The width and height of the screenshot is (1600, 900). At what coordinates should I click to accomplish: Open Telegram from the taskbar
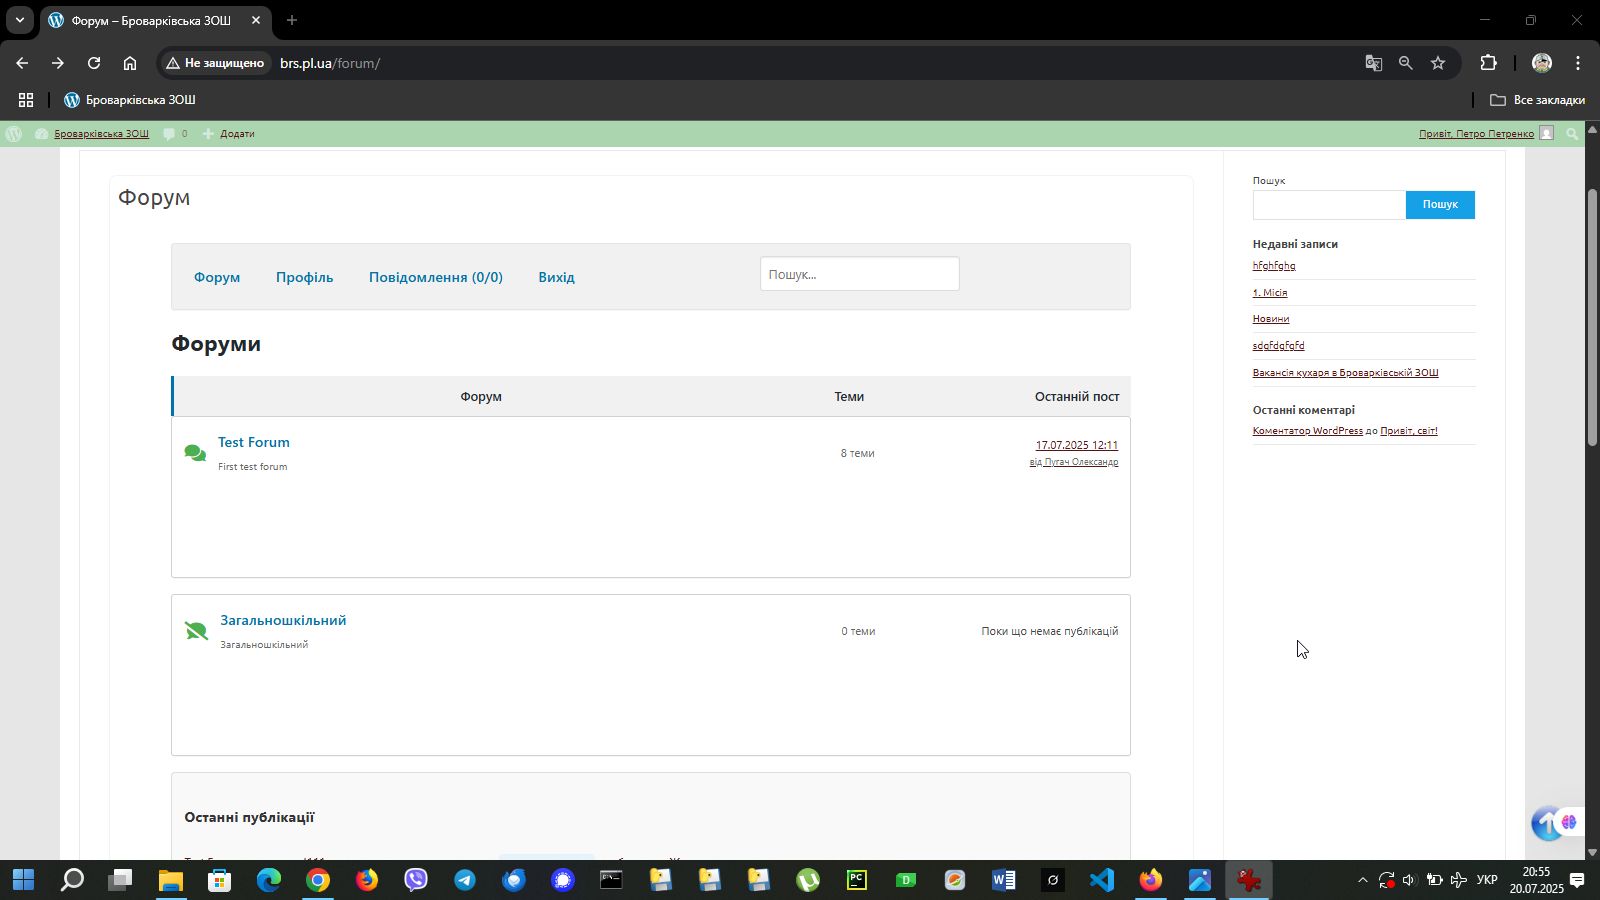point(465,880)
